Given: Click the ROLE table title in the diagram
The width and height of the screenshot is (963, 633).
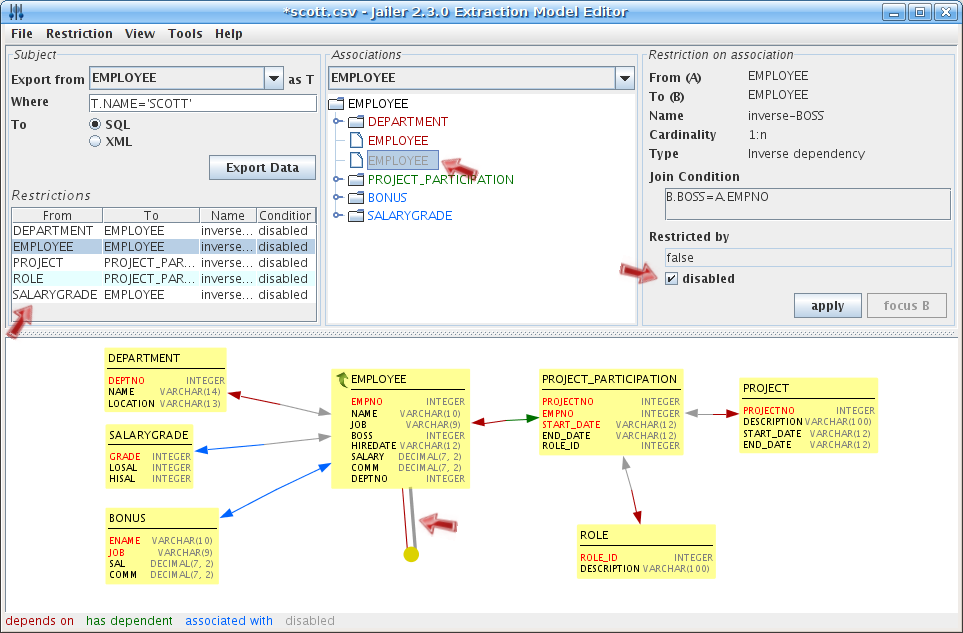Looking at the screenshot, I should 594,535.
